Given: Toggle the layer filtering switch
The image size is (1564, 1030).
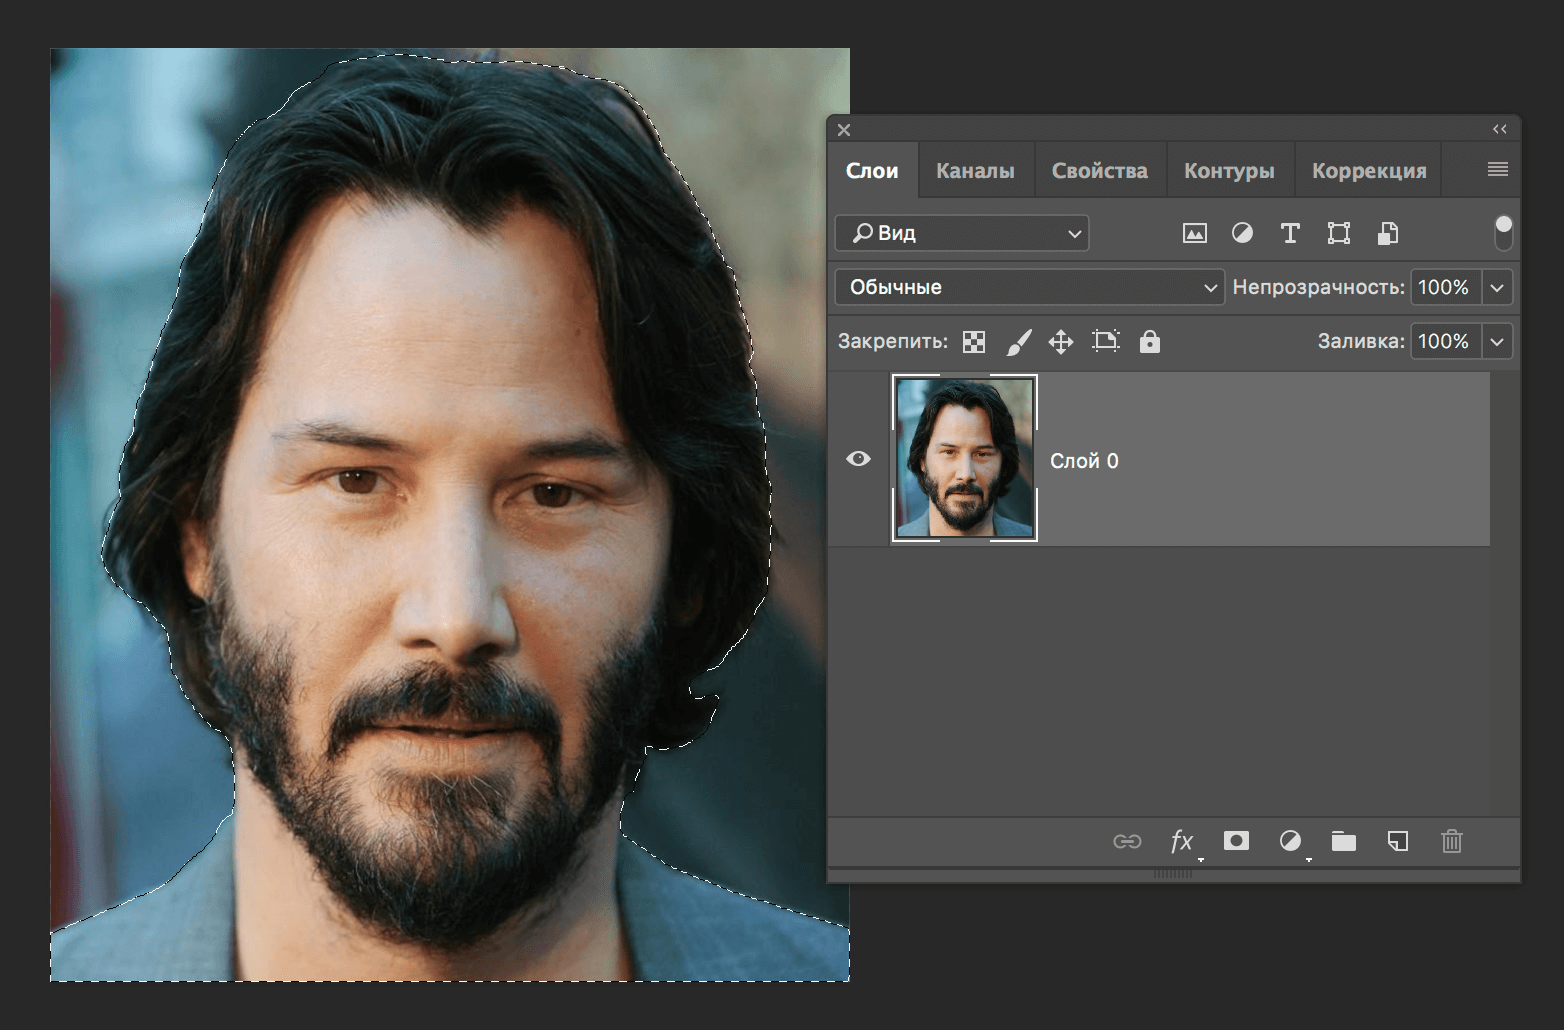Looking at the screenshot, I should tap(1503, 232).
